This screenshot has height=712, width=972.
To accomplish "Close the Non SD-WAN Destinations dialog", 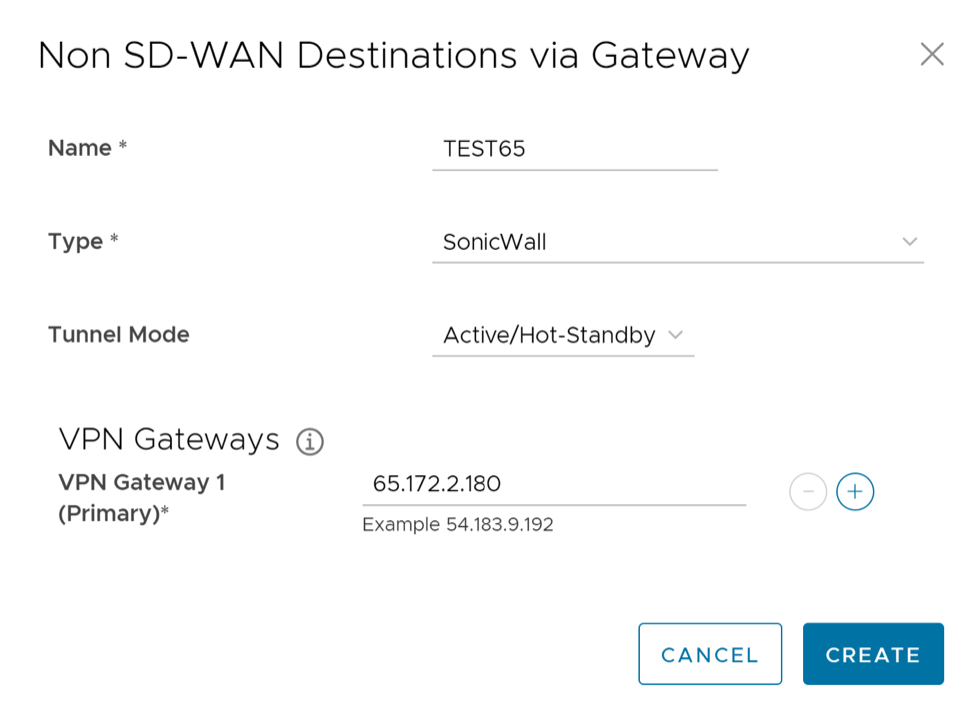I will point(932,55).
